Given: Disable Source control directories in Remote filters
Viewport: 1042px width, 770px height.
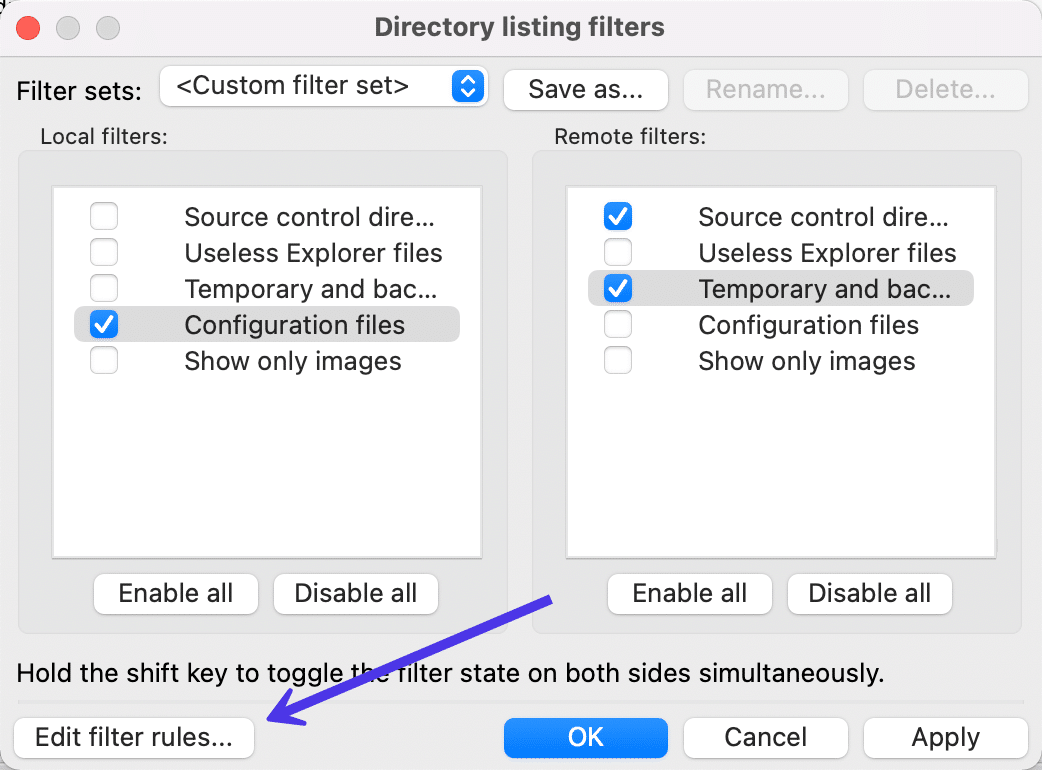Looking at the screenshot, I should tap(618, 216).
